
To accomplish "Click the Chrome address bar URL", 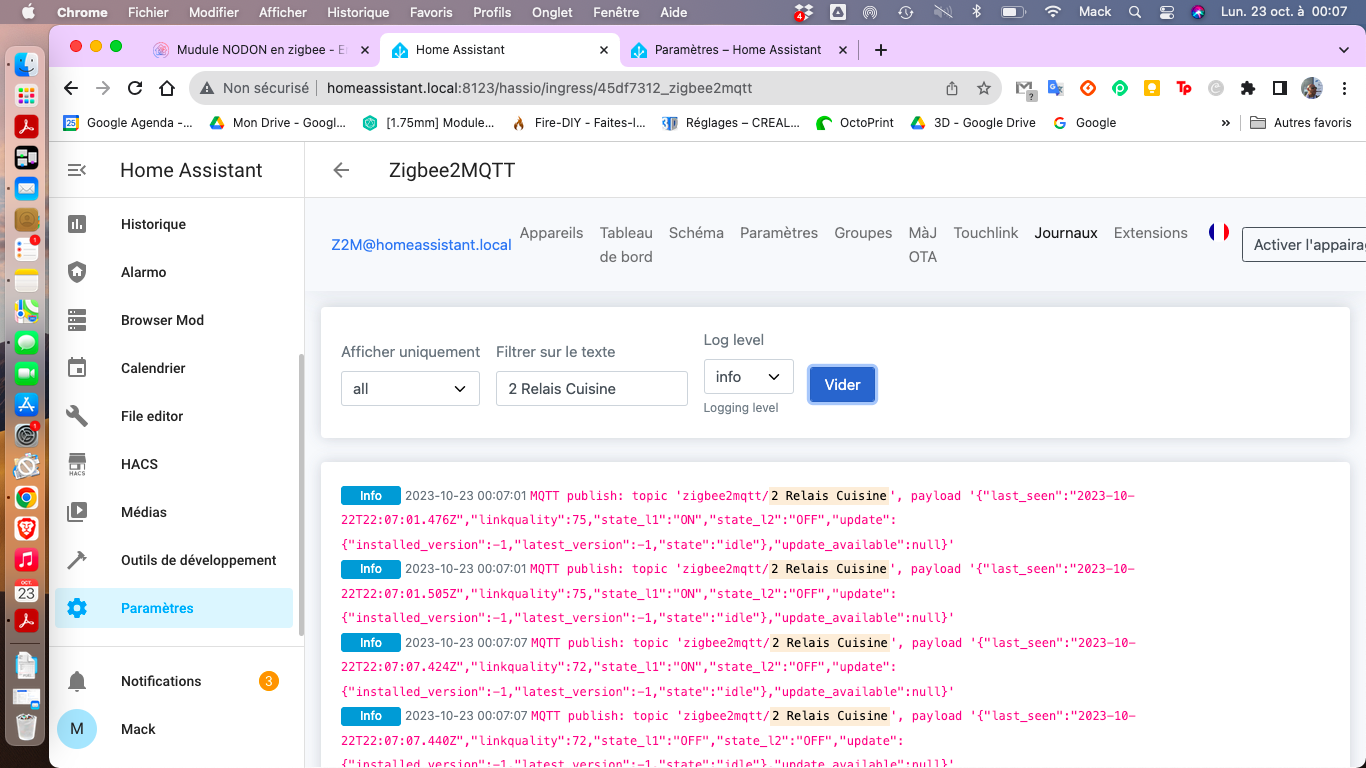I will coord(540,88).
